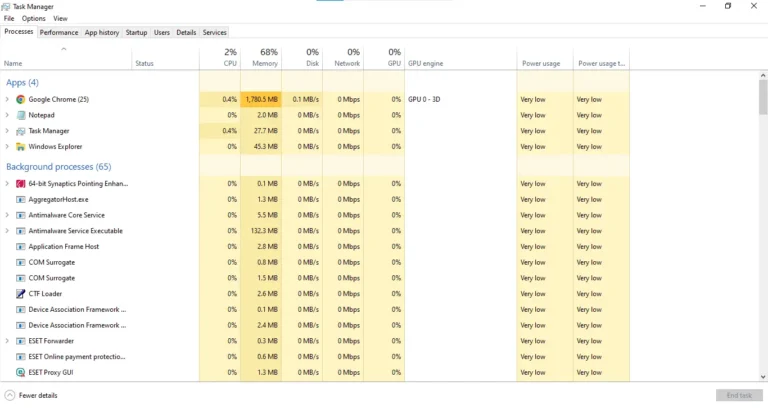Viewport: 768px width, 409px height.
Task: Click the Fewer details arrow icon
Action: click(10, 395)
